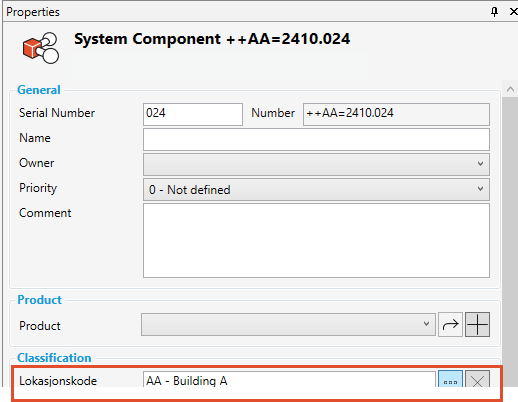The image size is (518, 402).
Task: Click the Classification section header
Action: (x=54, y=358)
